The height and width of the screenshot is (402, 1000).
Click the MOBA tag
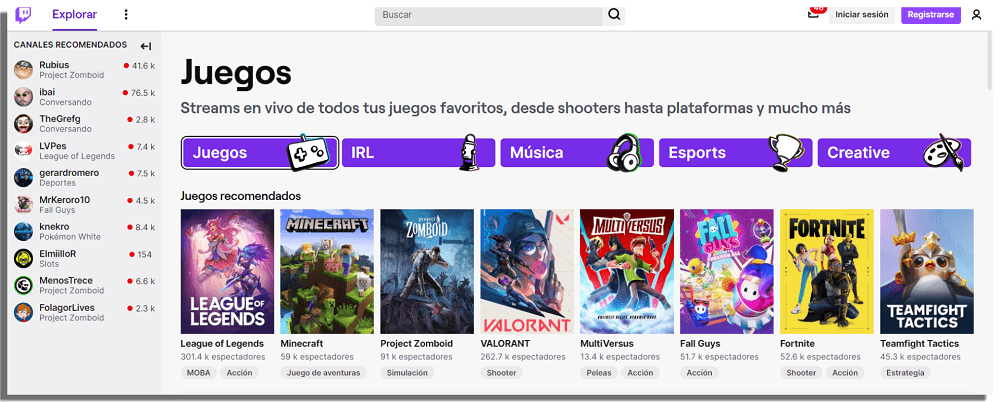click(x=199, y=373)
